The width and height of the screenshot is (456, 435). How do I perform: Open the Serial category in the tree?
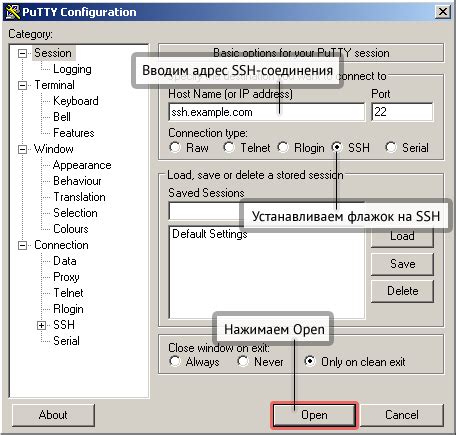click(x=66, y=341)
